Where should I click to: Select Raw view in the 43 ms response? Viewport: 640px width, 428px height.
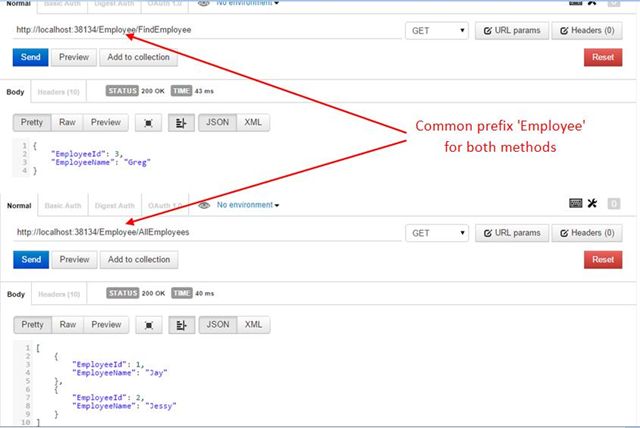(x=67, y=122)
